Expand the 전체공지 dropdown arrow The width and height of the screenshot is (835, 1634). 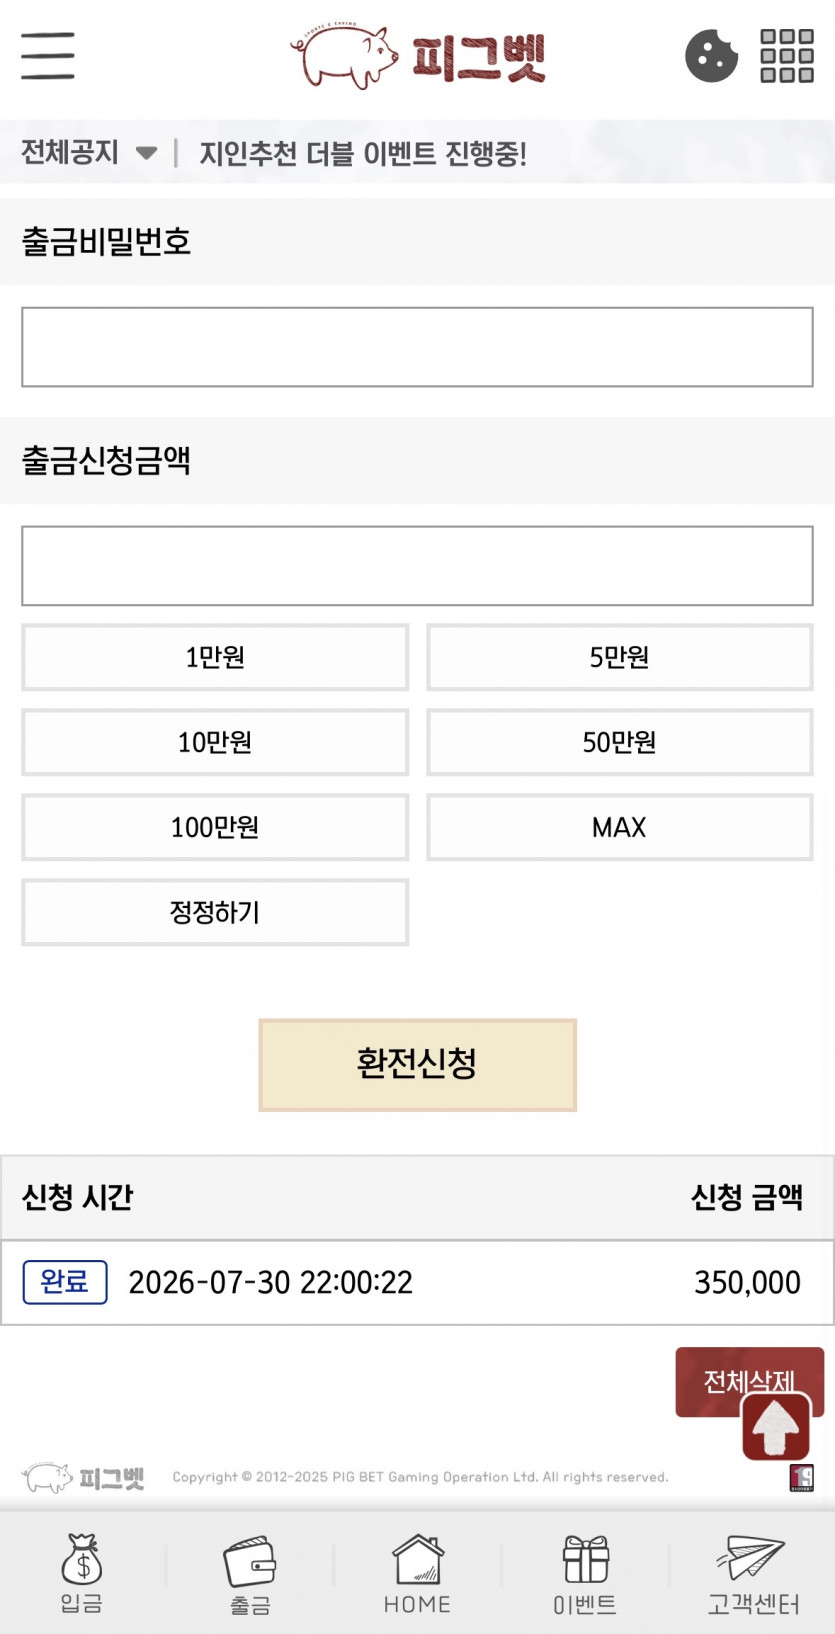pos(146,153)
